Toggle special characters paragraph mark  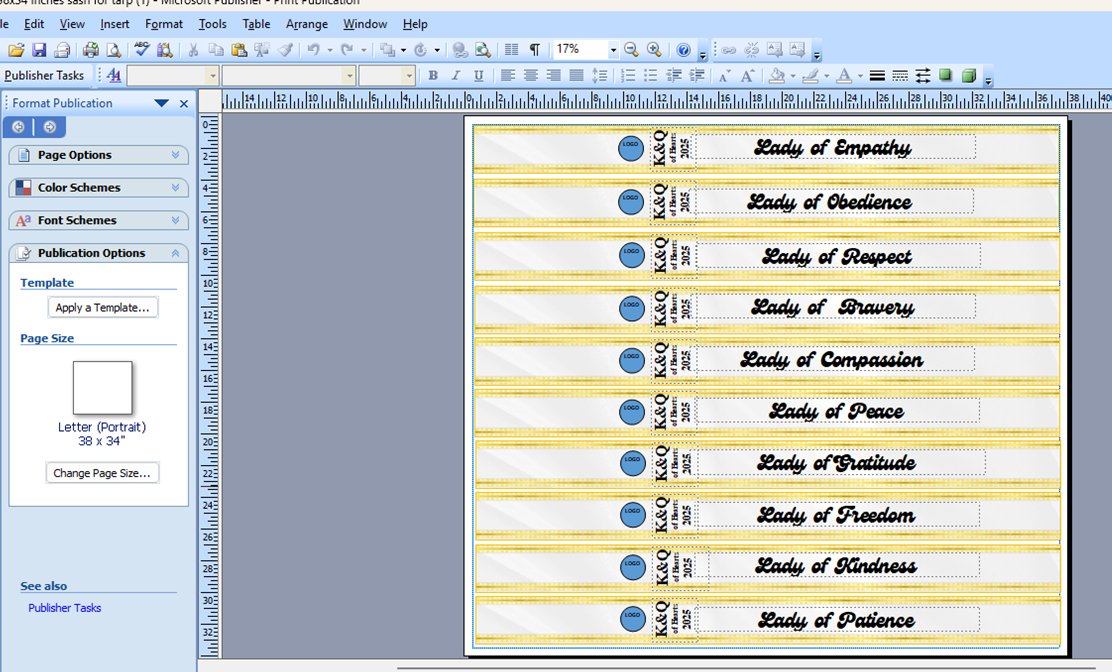[535, 50]
